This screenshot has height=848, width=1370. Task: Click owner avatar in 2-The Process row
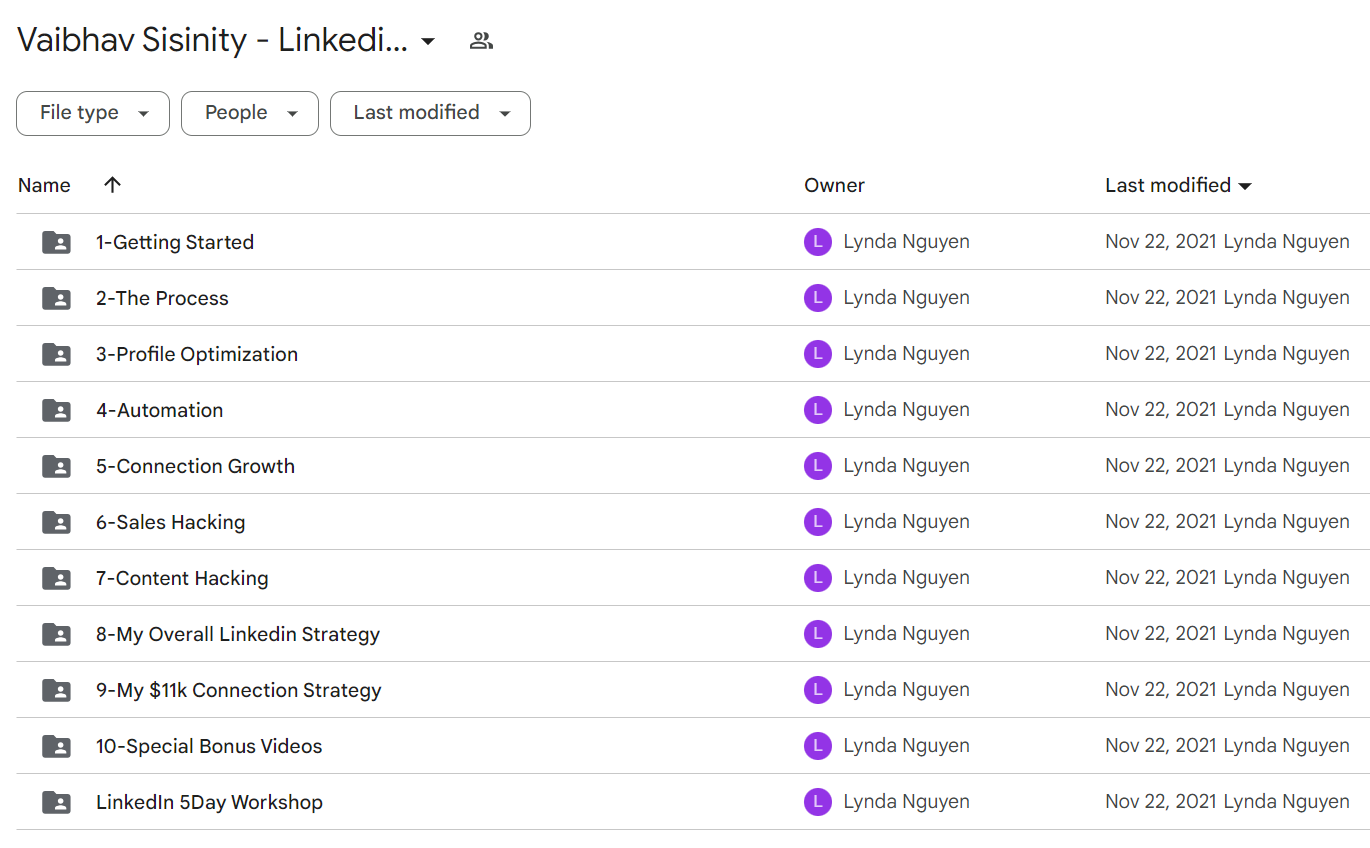818,298
